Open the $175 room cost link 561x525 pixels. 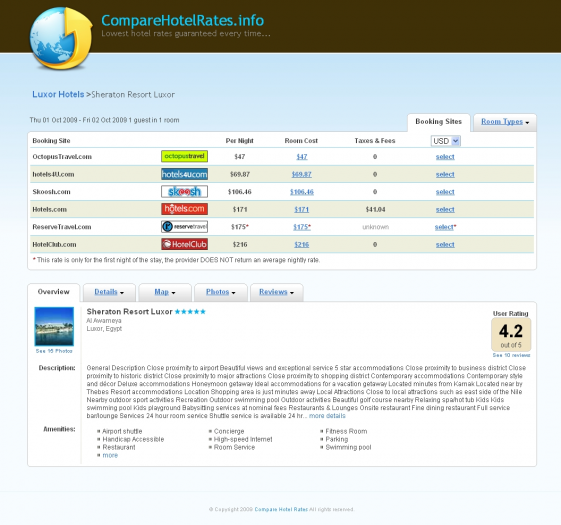(x=302, y=227)
